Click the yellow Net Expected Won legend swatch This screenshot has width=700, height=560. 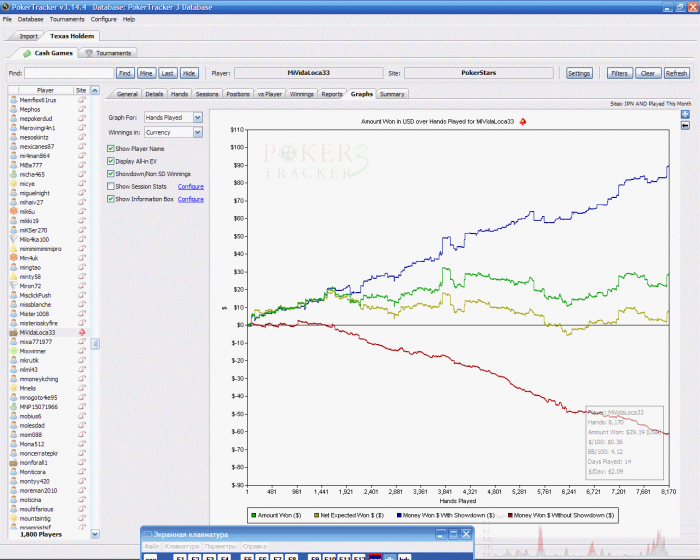[x=316, y=515]
